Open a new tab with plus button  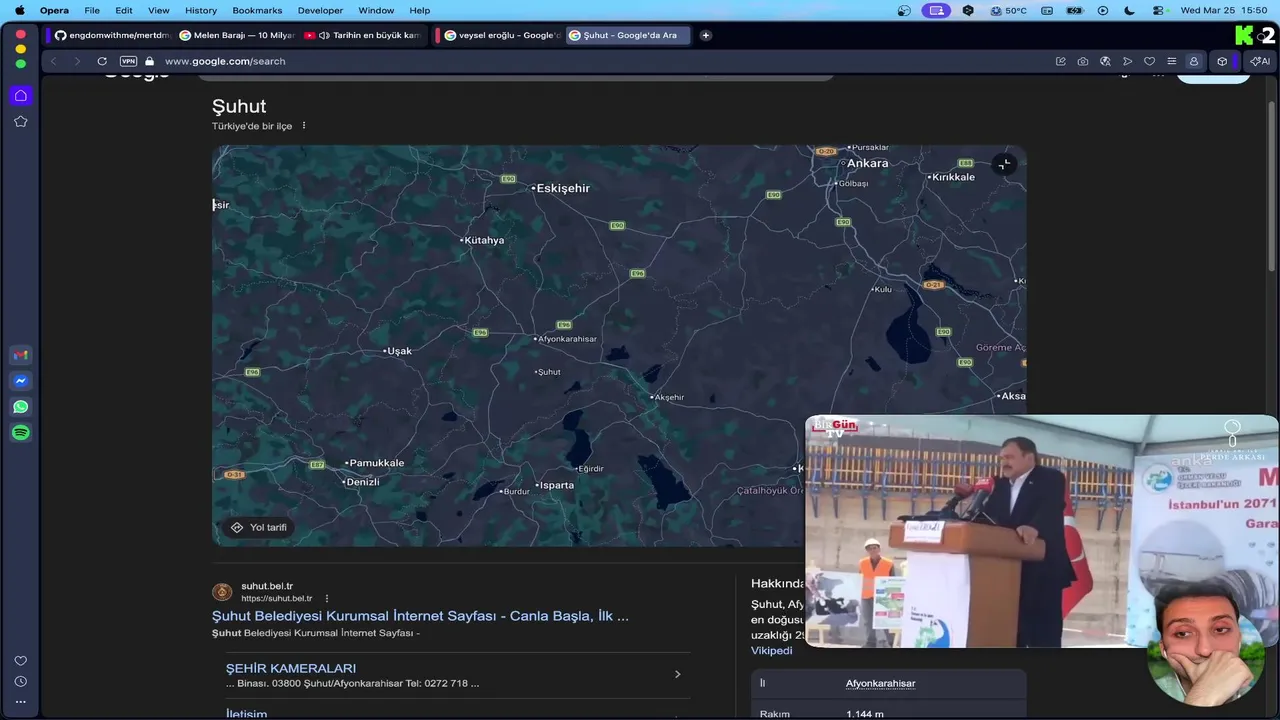705,35
